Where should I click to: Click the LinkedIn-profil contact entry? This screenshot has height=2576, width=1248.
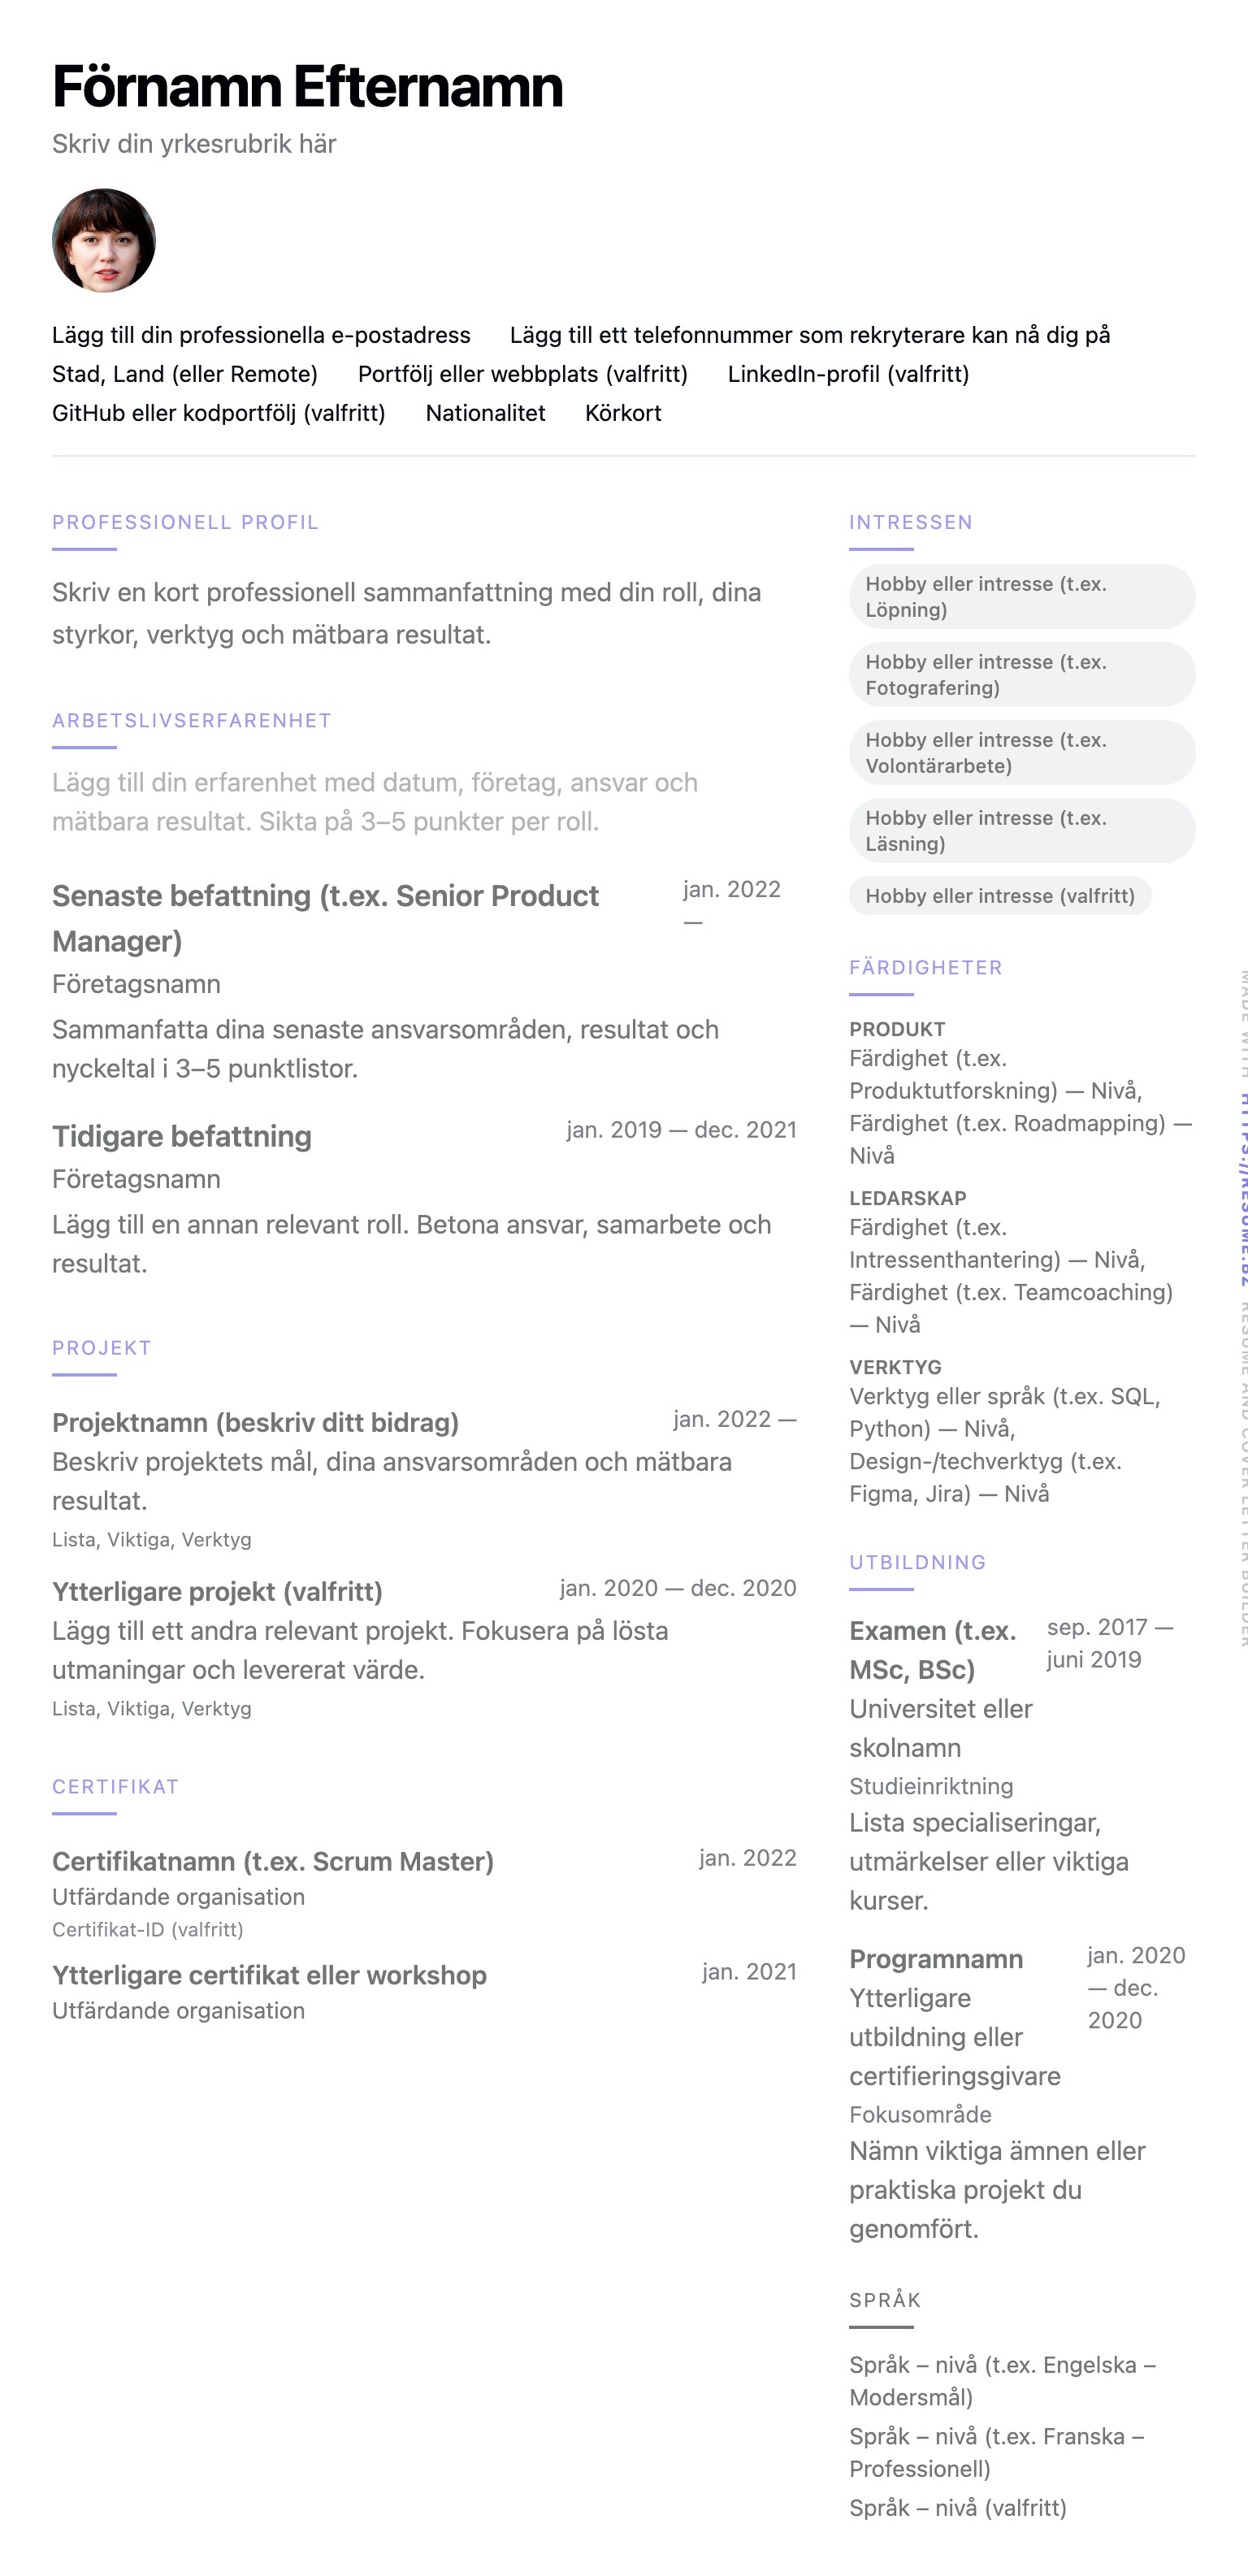(848, 374)
